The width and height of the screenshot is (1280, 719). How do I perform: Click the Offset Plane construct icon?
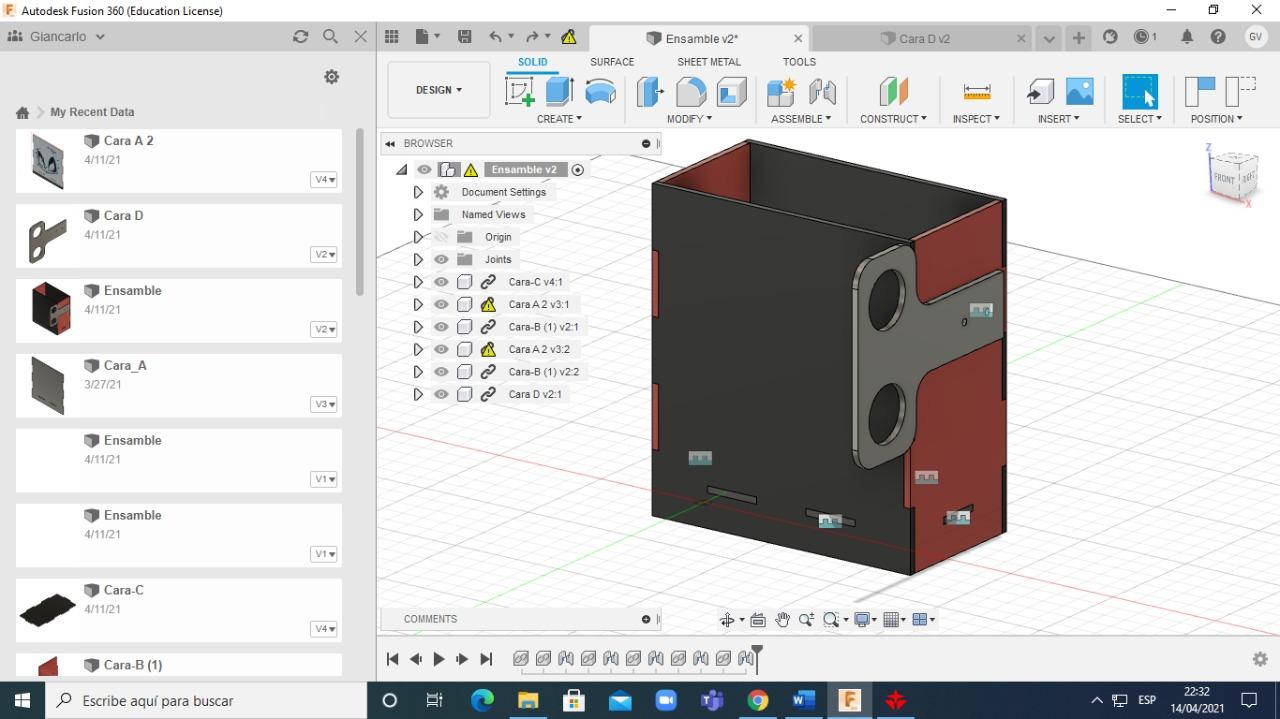pyautogui.click(x=893, y=92)
